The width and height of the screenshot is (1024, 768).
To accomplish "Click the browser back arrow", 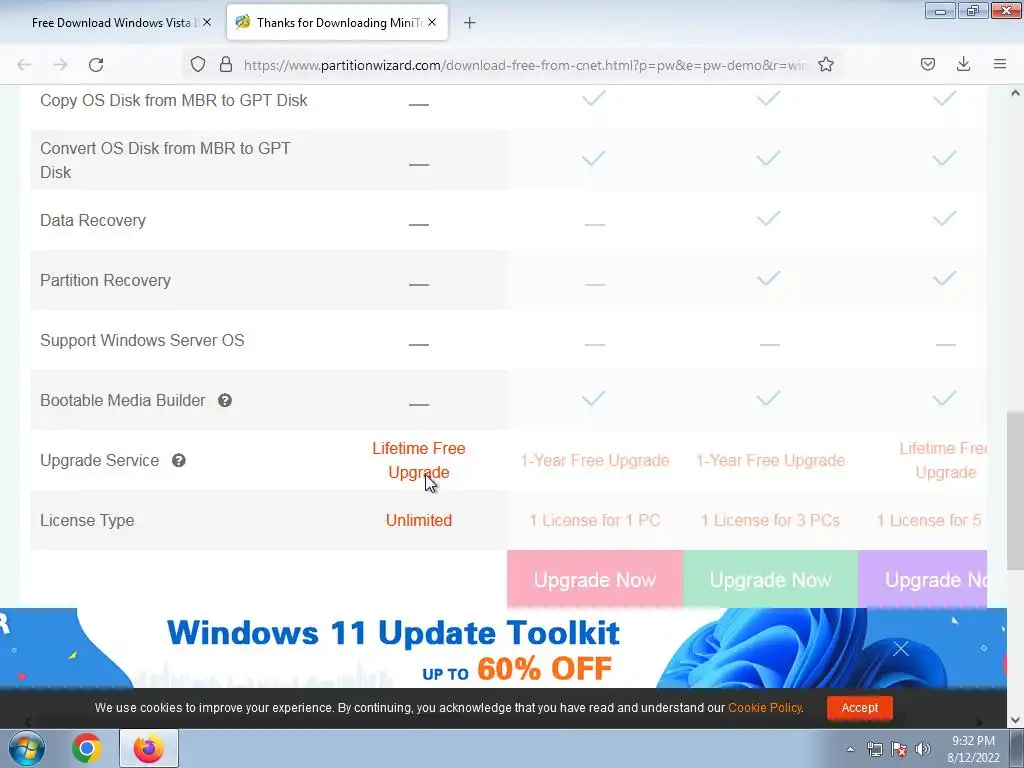I will point(24,64).
